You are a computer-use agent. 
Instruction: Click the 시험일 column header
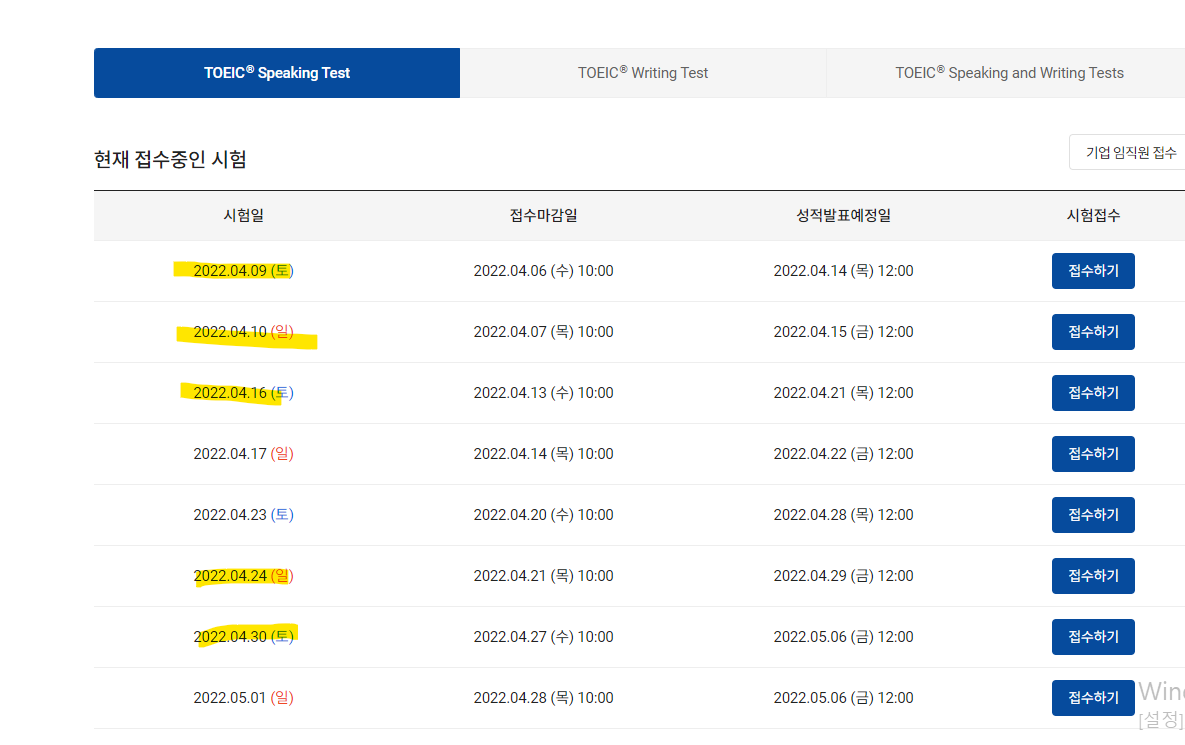(243, 215)
